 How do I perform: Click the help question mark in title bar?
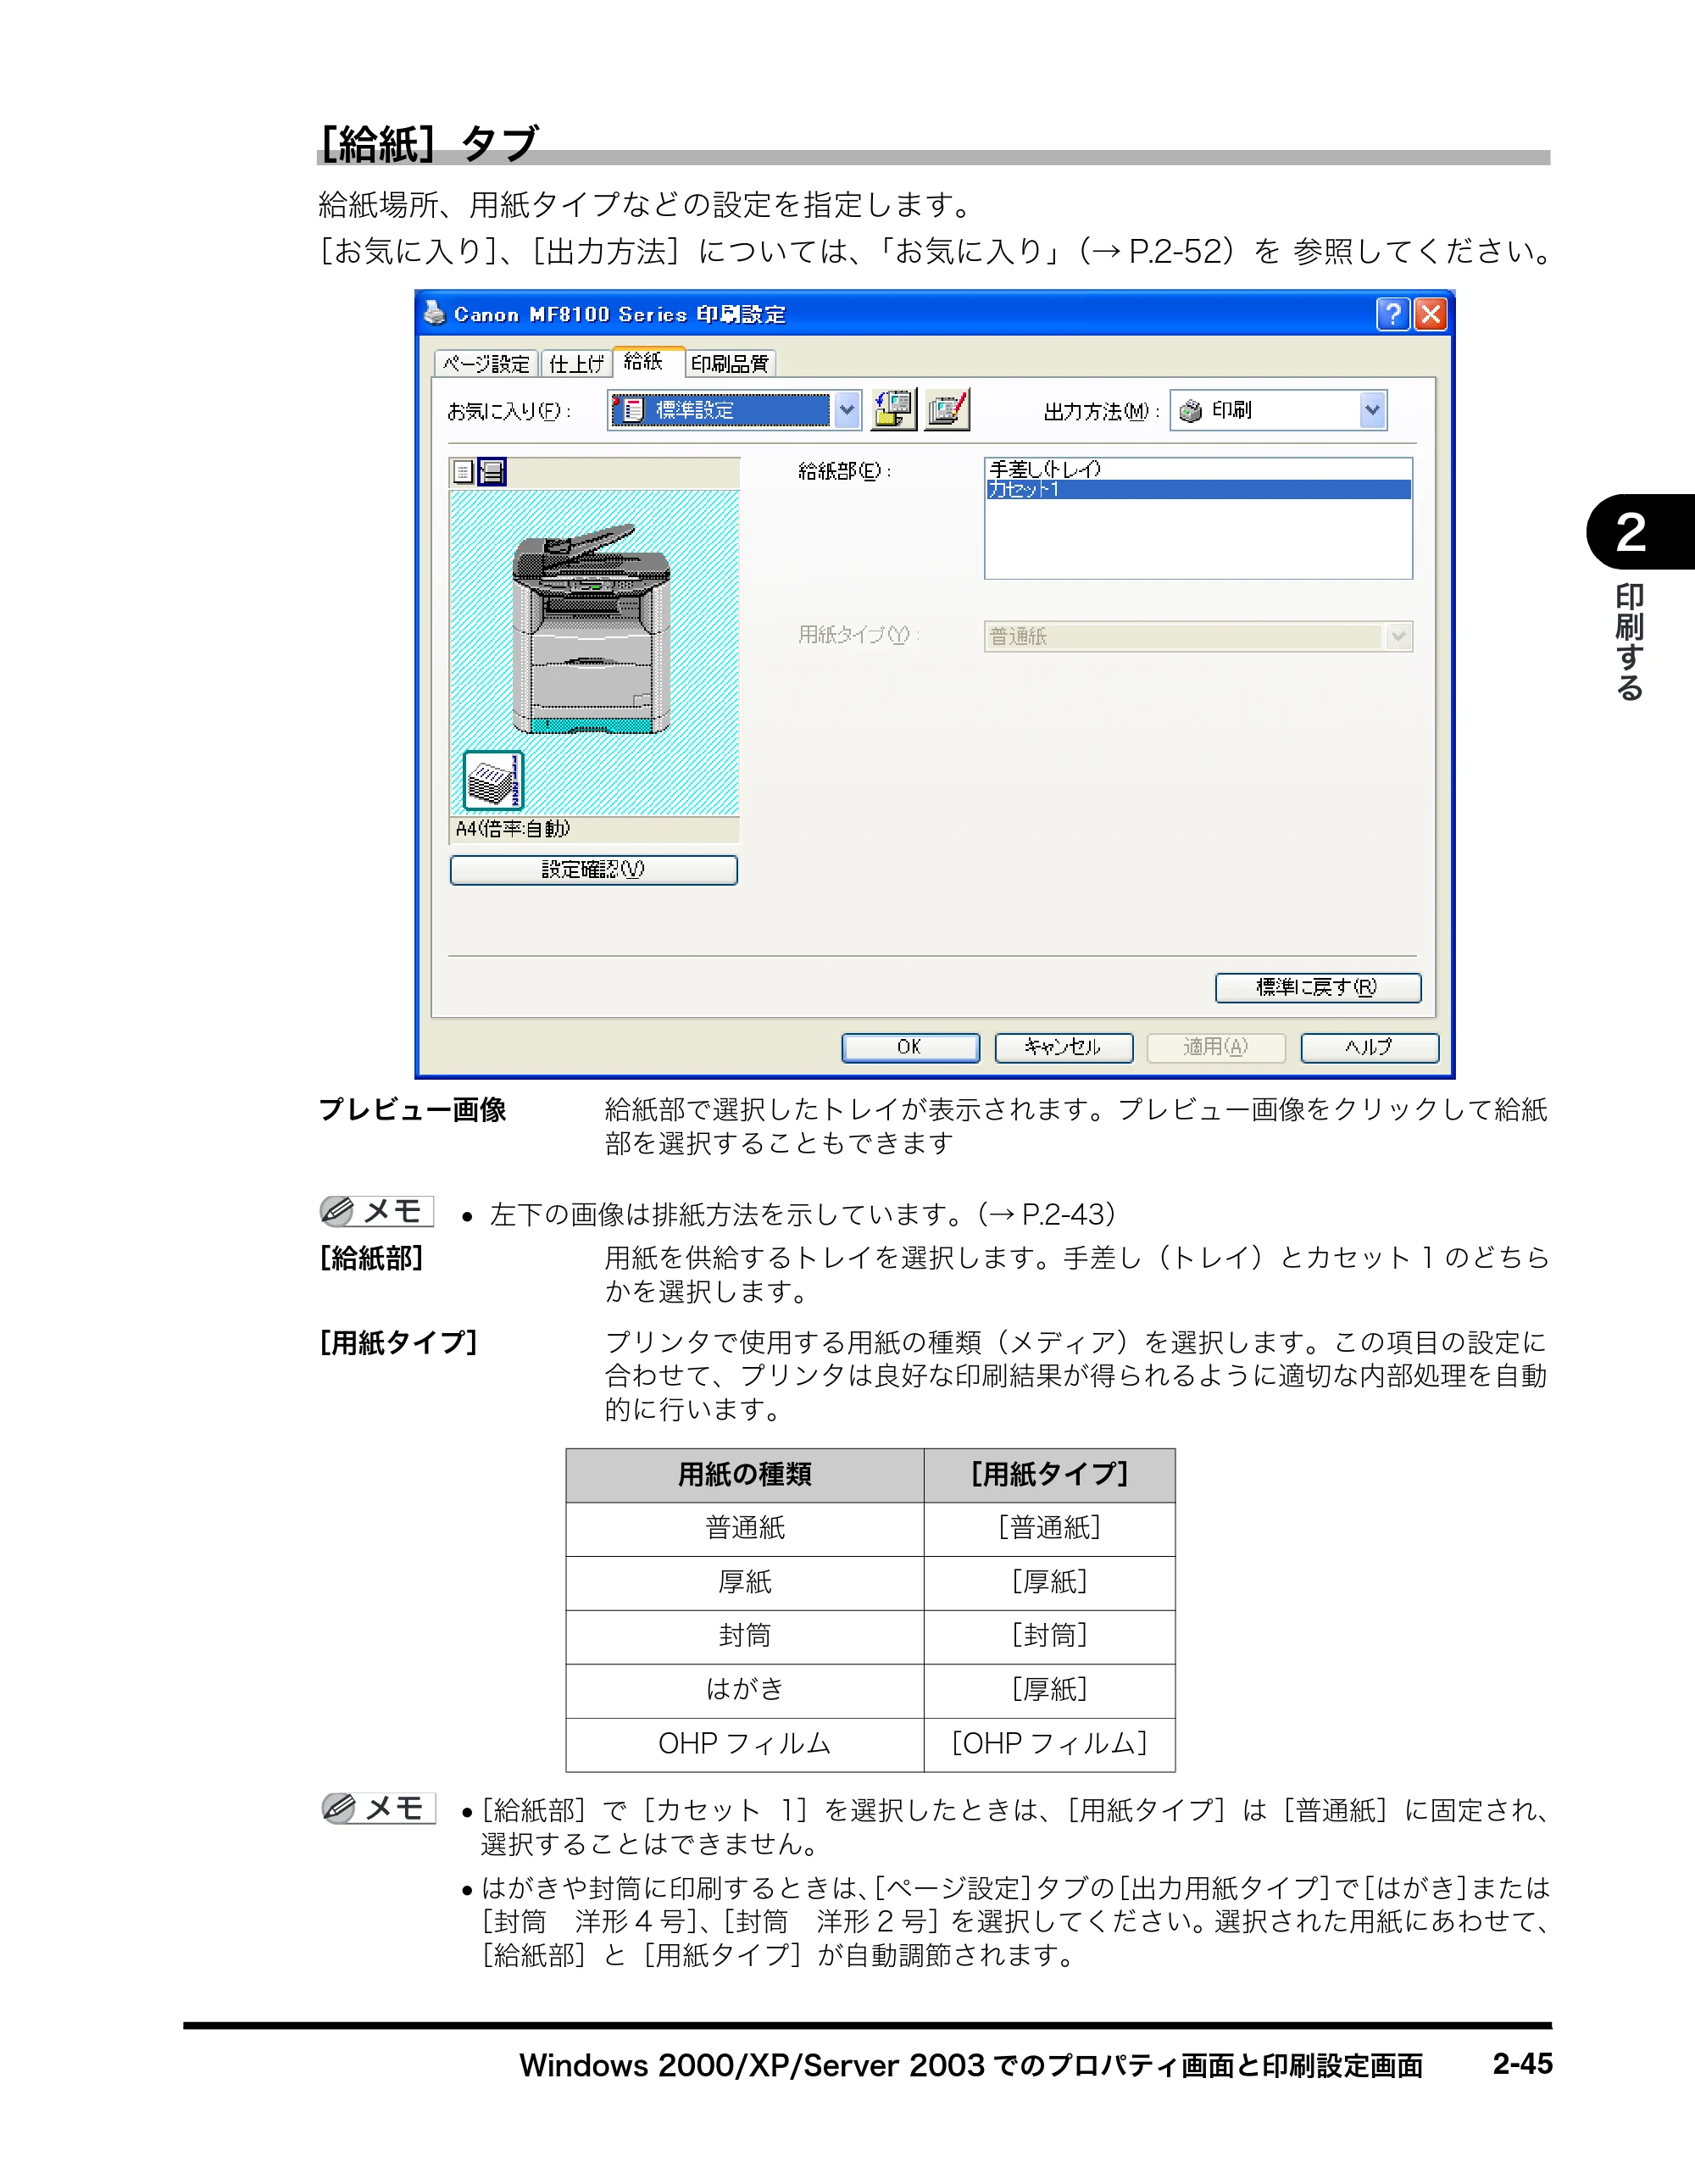coord(1393,314)
